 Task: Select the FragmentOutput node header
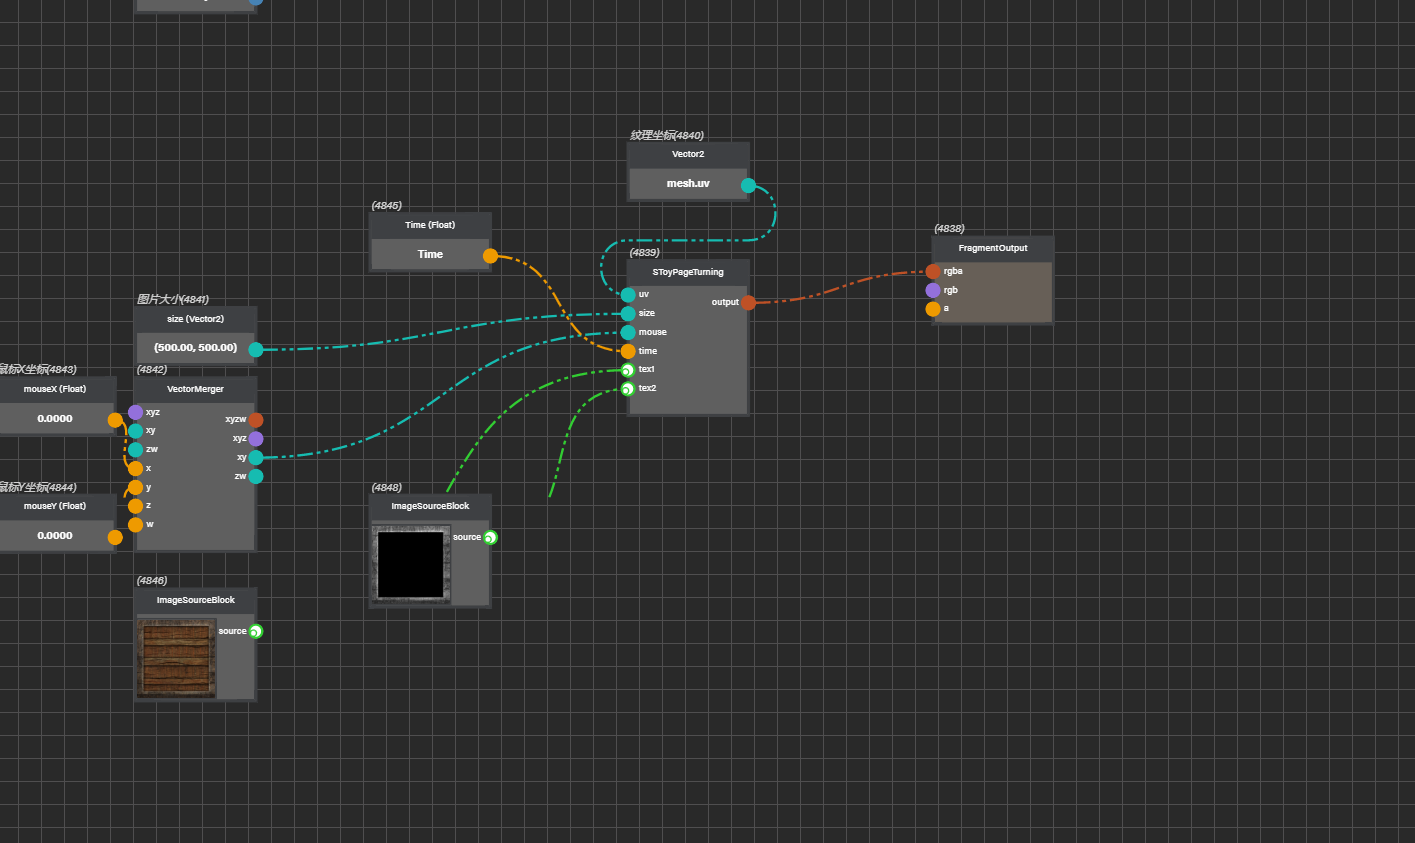point(992,248)
